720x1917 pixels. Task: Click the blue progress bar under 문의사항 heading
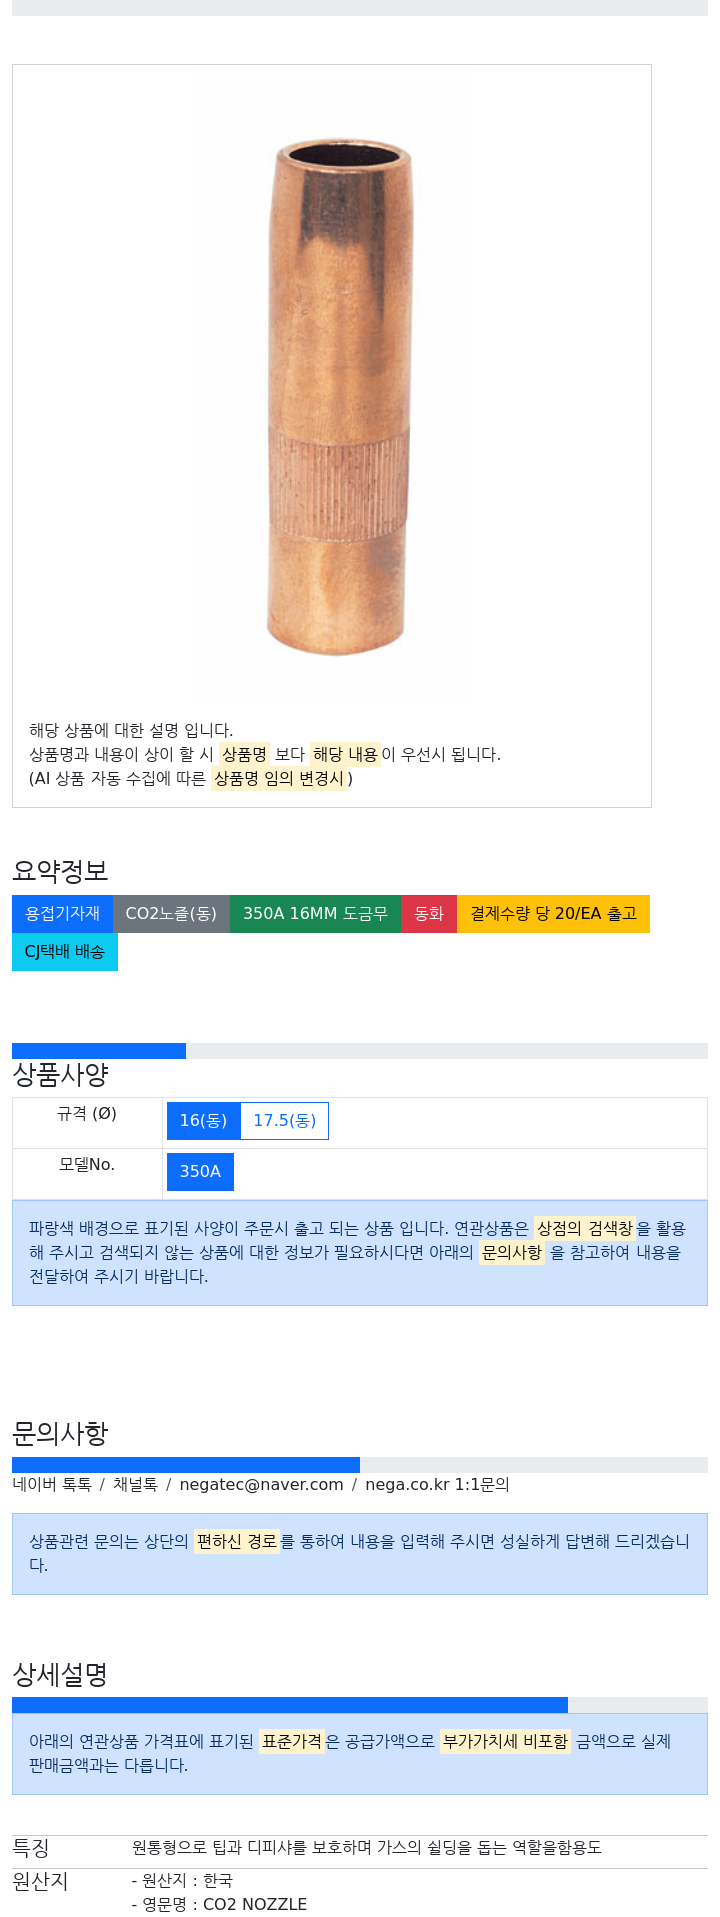tap(185, 1465)
